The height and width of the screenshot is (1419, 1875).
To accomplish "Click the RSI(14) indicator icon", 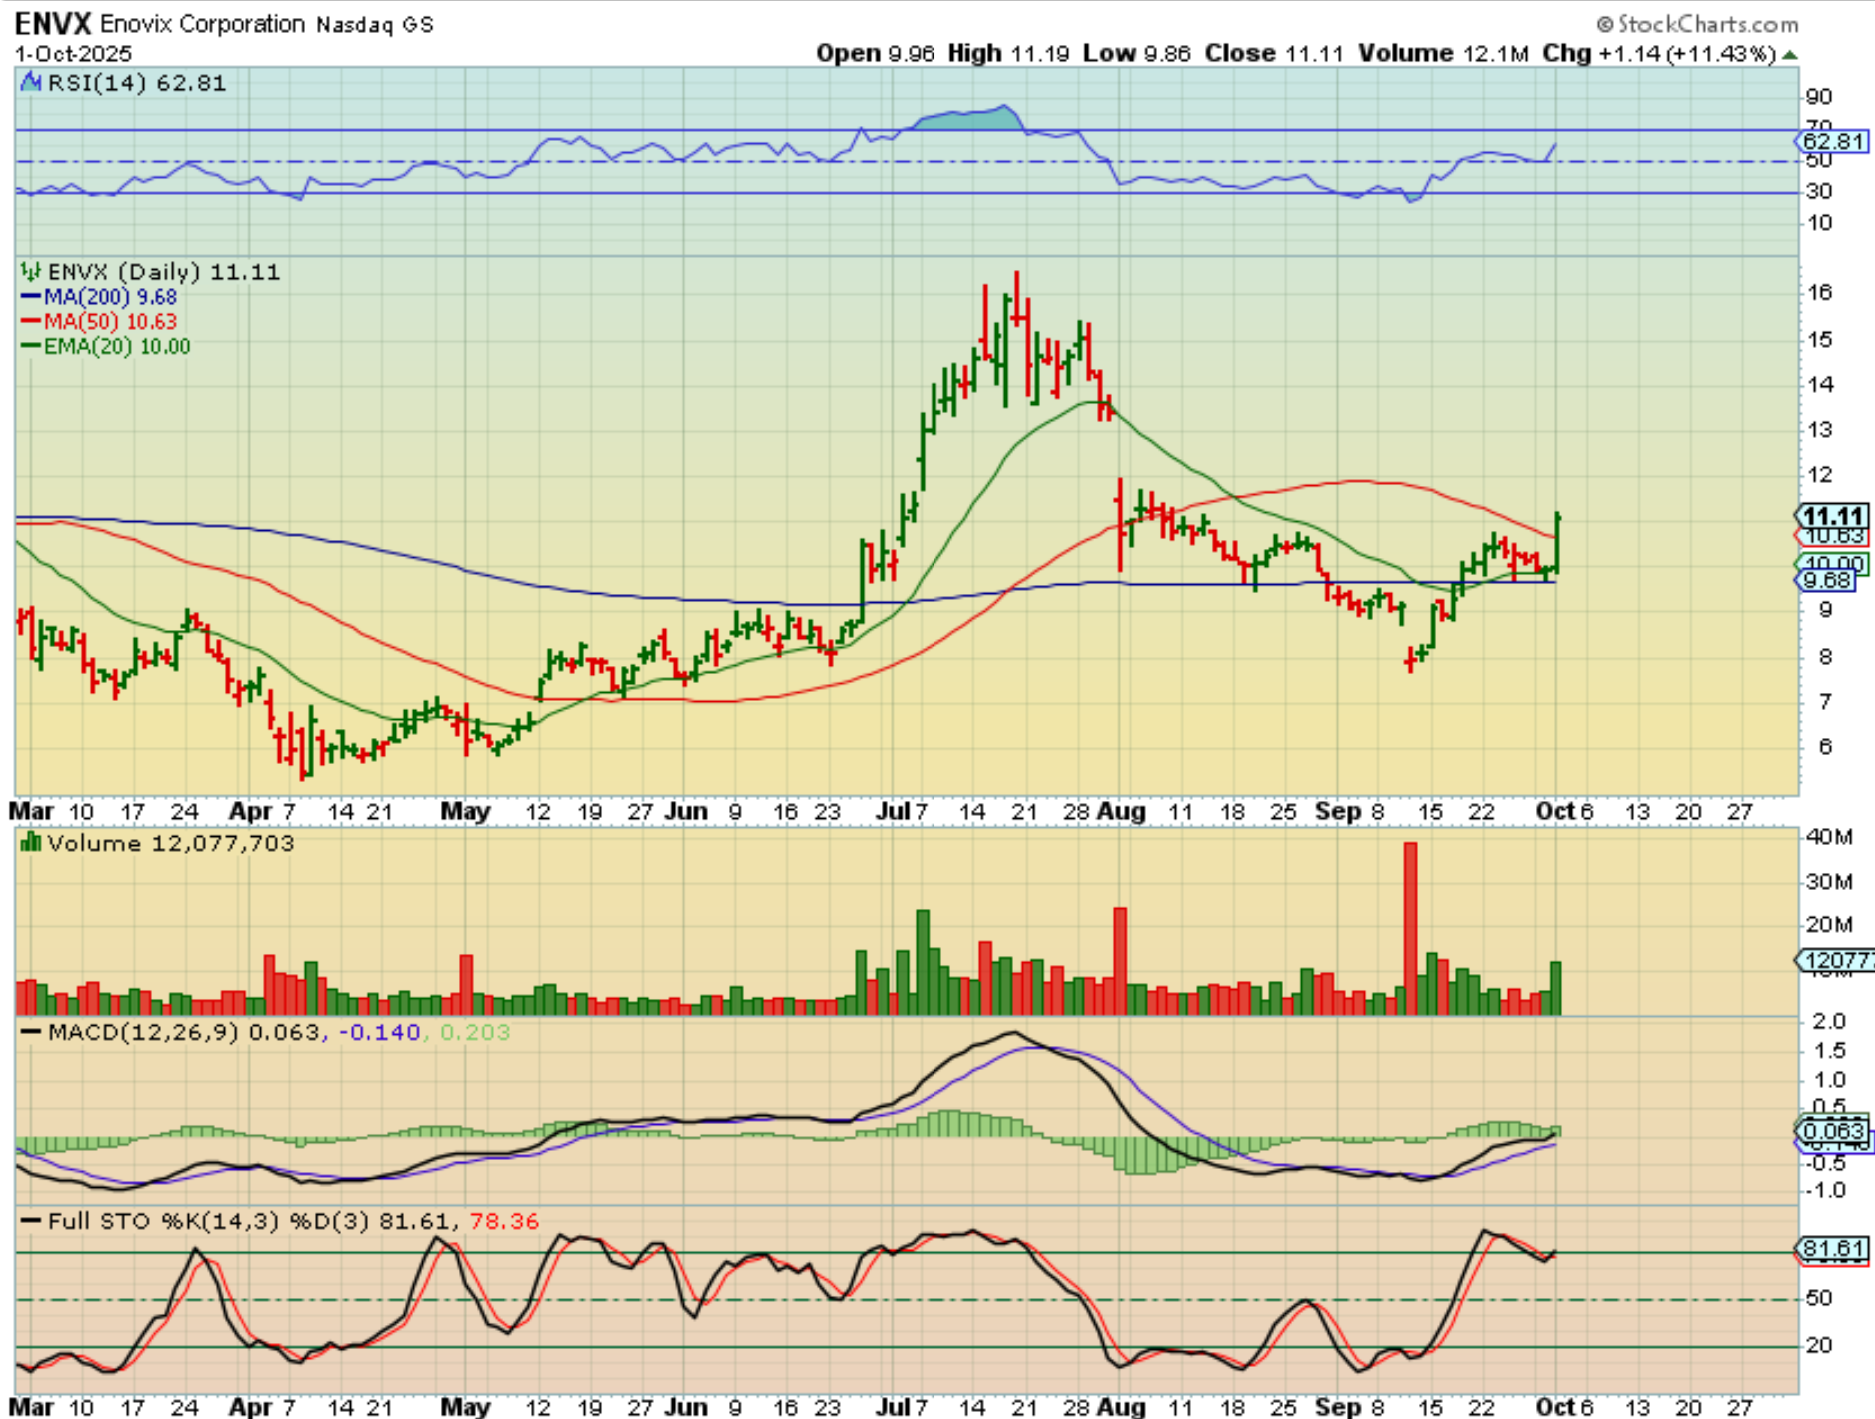I will point(31,83).
